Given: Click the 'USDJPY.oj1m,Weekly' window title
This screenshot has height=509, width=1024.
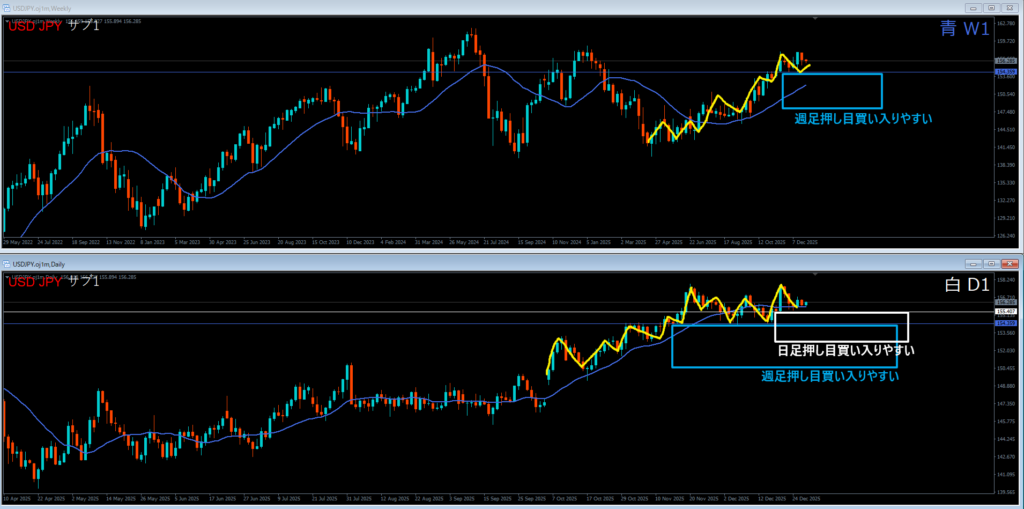Looking at the screenshot, I should [41, 7].
